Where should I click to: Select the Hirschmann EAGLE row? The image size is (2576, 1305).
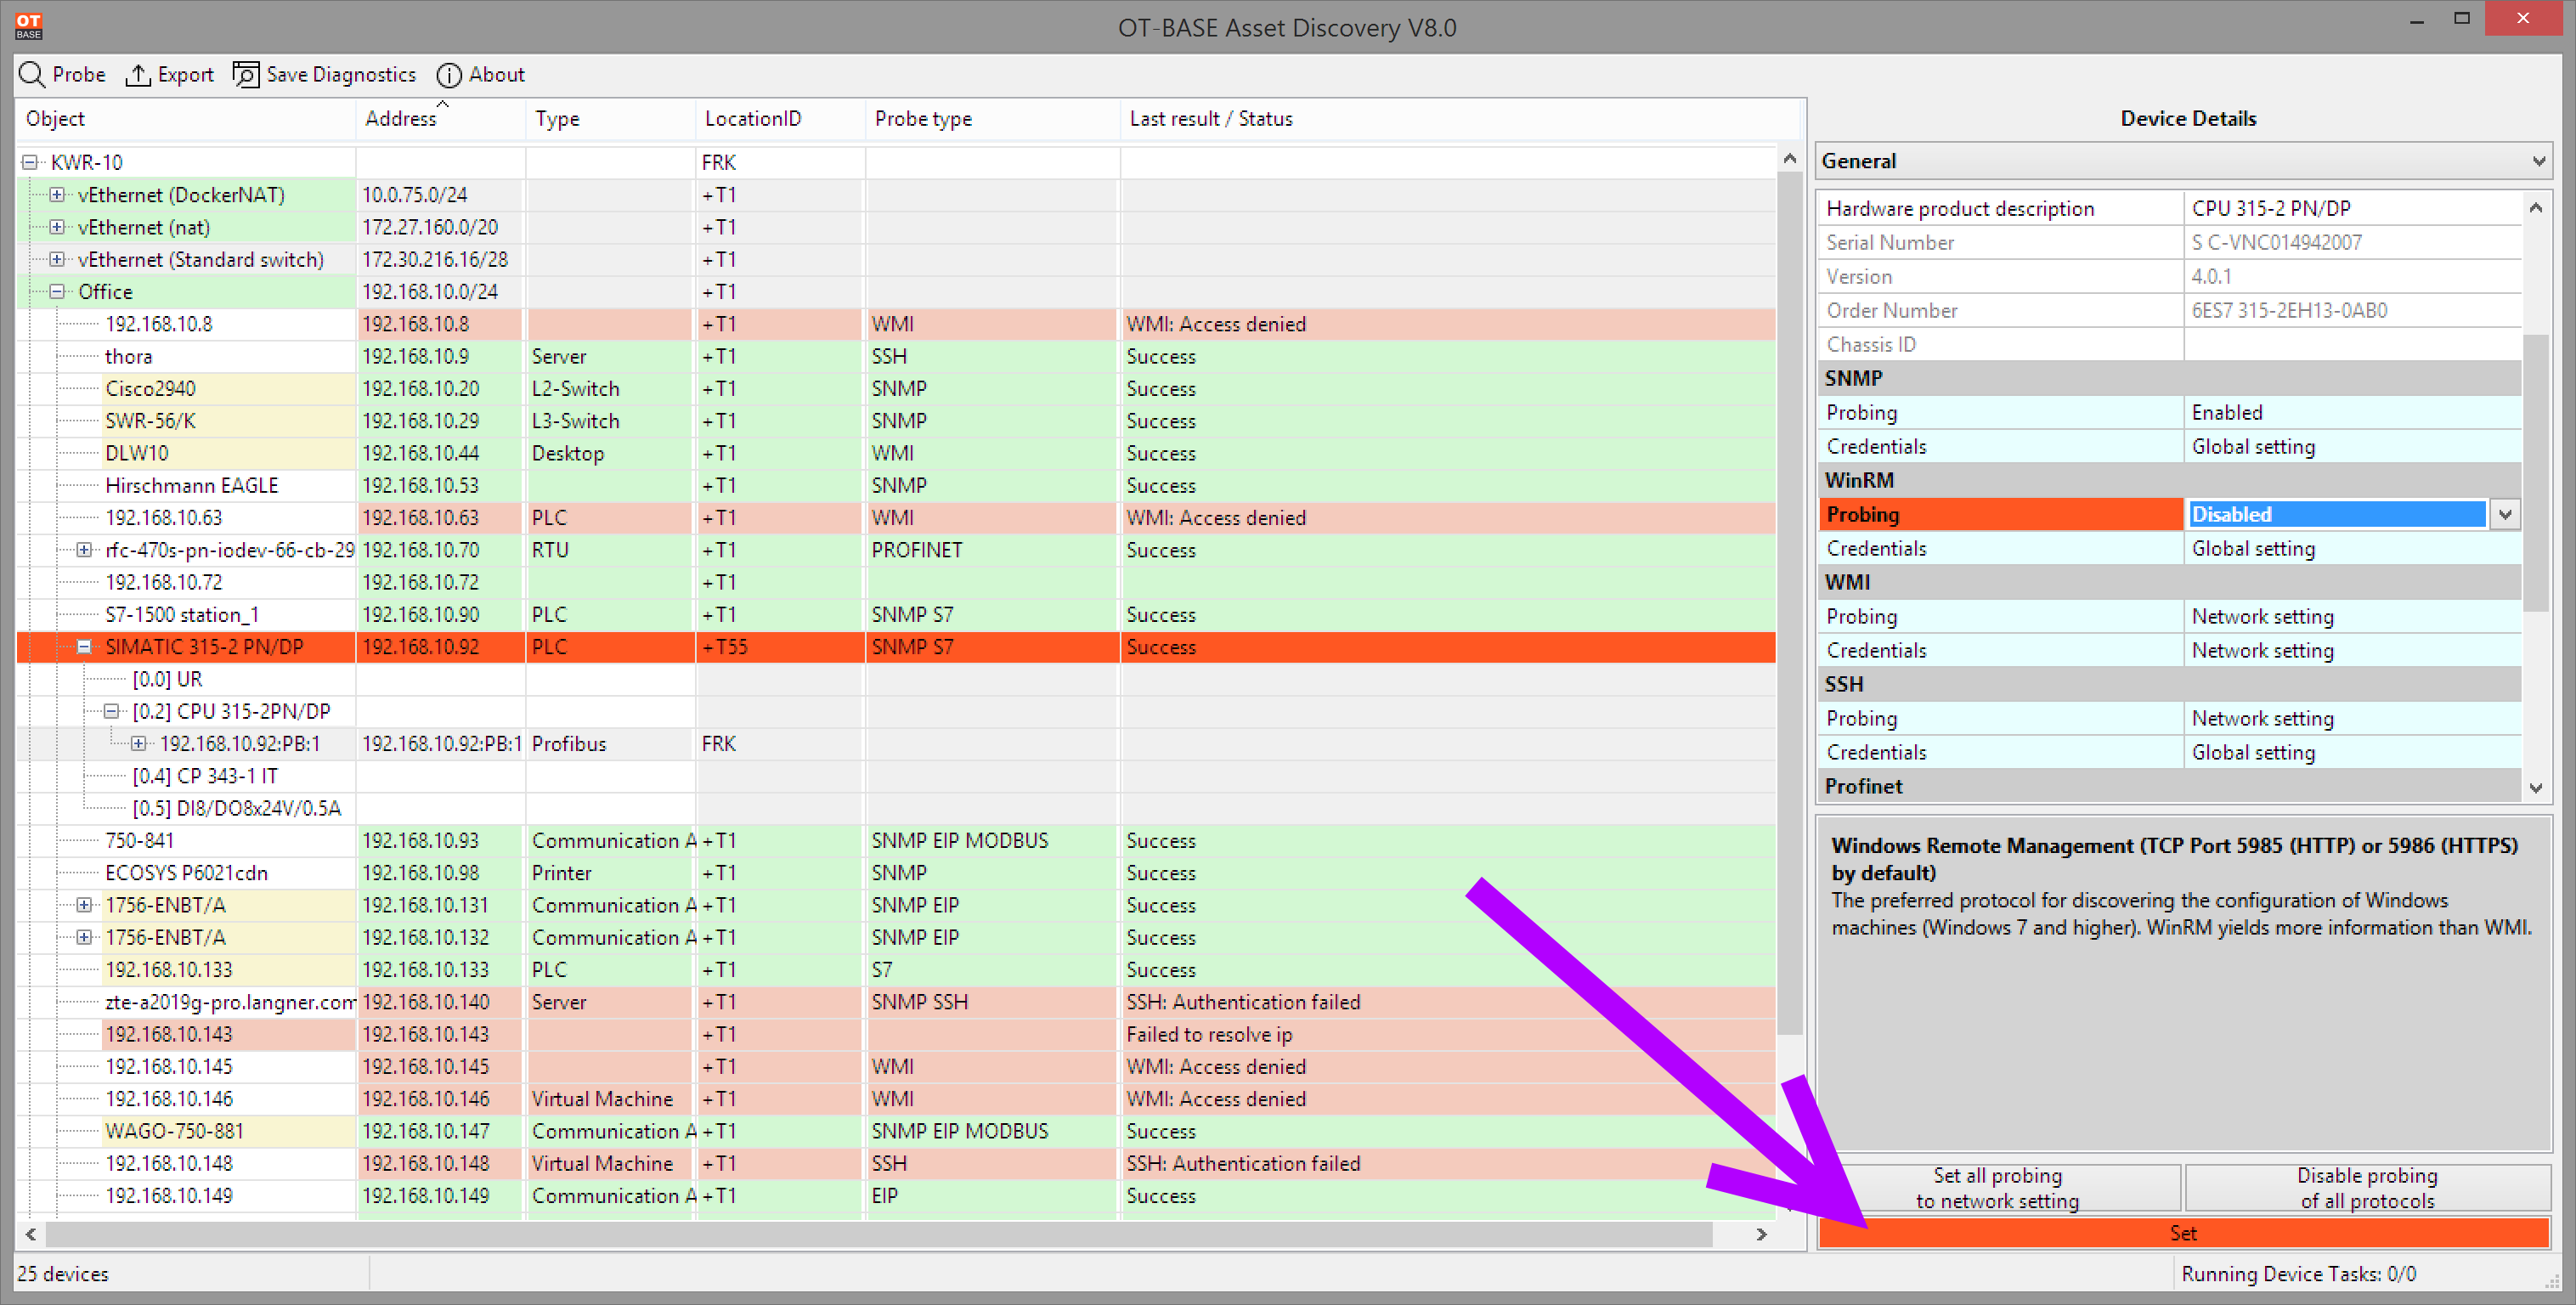(896, 486)
